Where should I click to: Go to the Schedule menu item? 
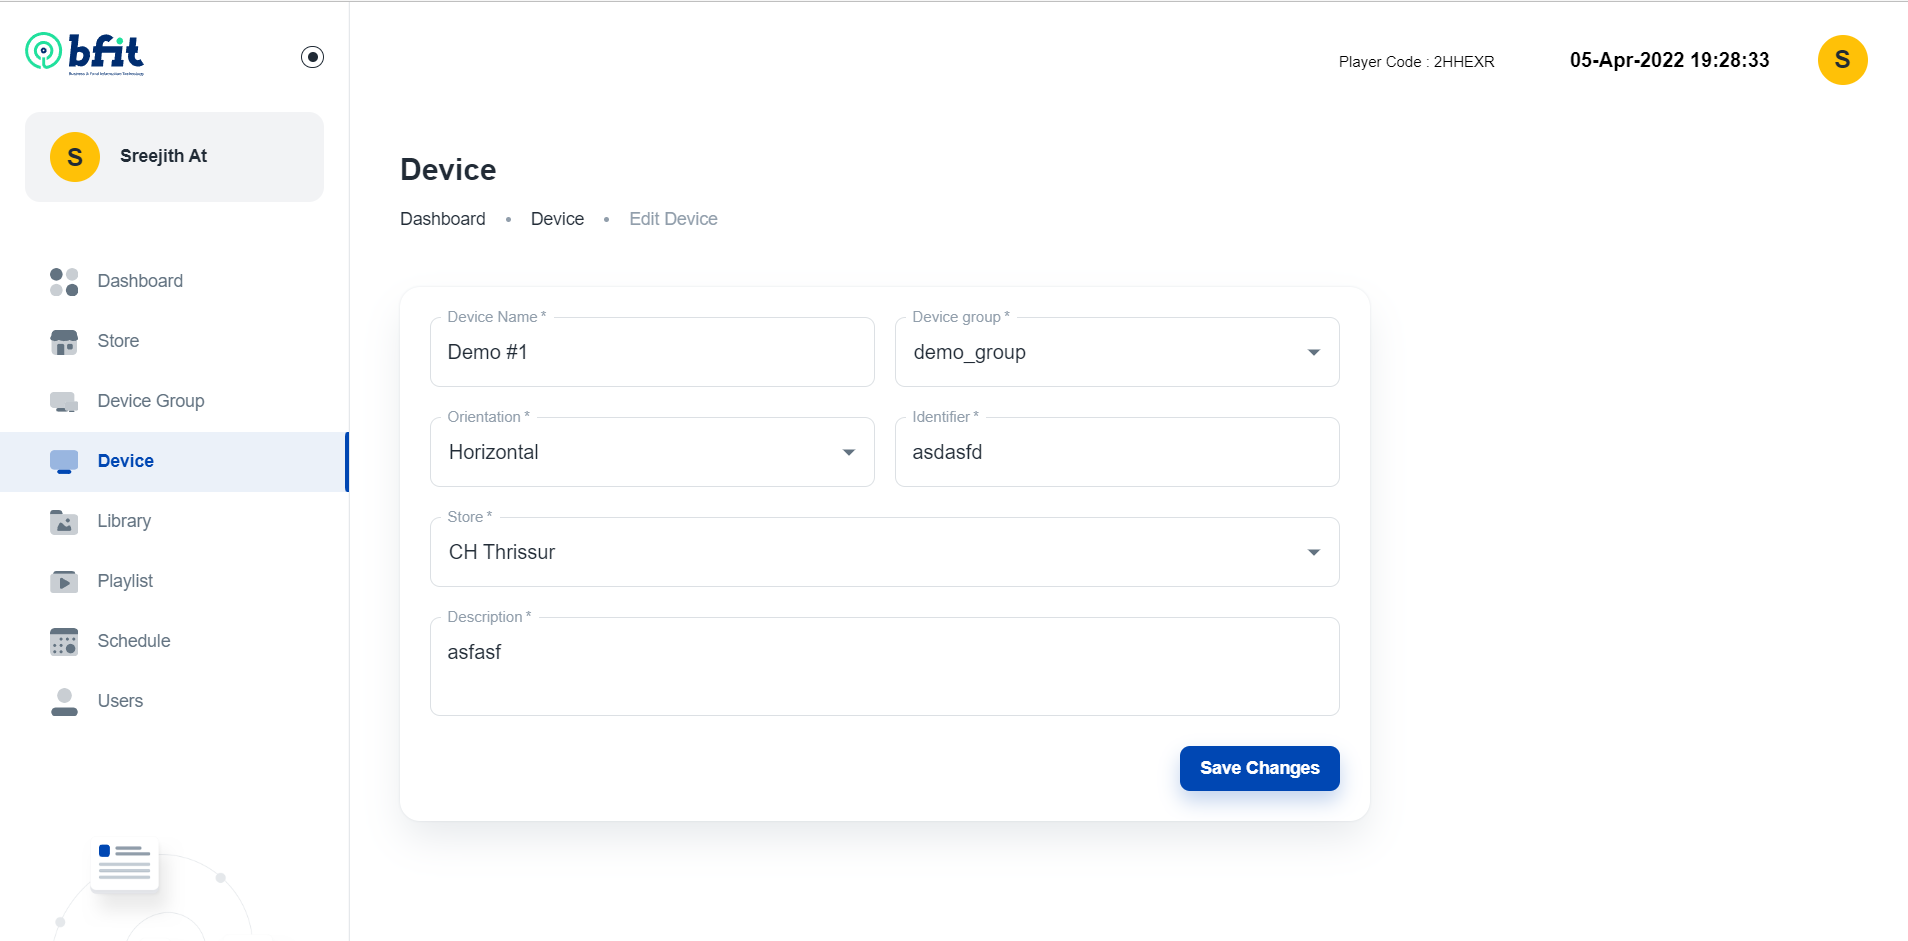click(174, 641)
